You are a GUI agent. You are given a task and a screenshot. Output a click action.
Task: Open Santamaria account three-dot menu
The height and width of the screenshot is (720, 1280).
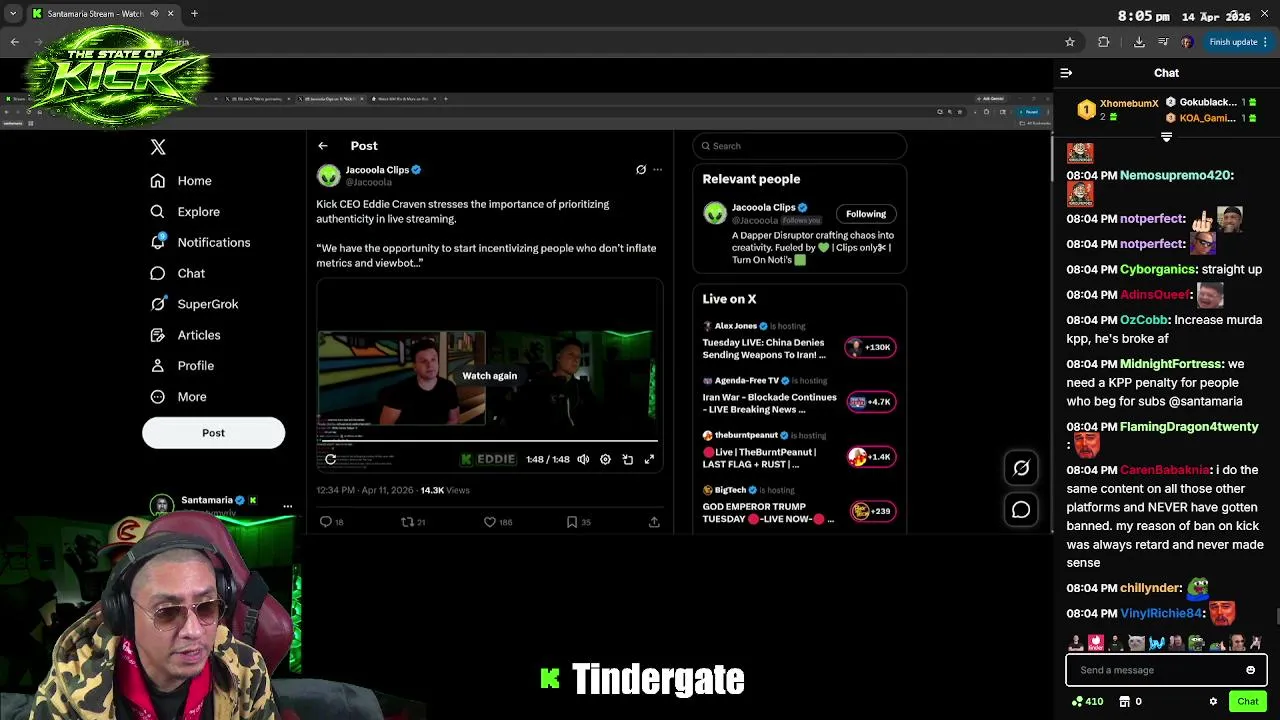287,506
